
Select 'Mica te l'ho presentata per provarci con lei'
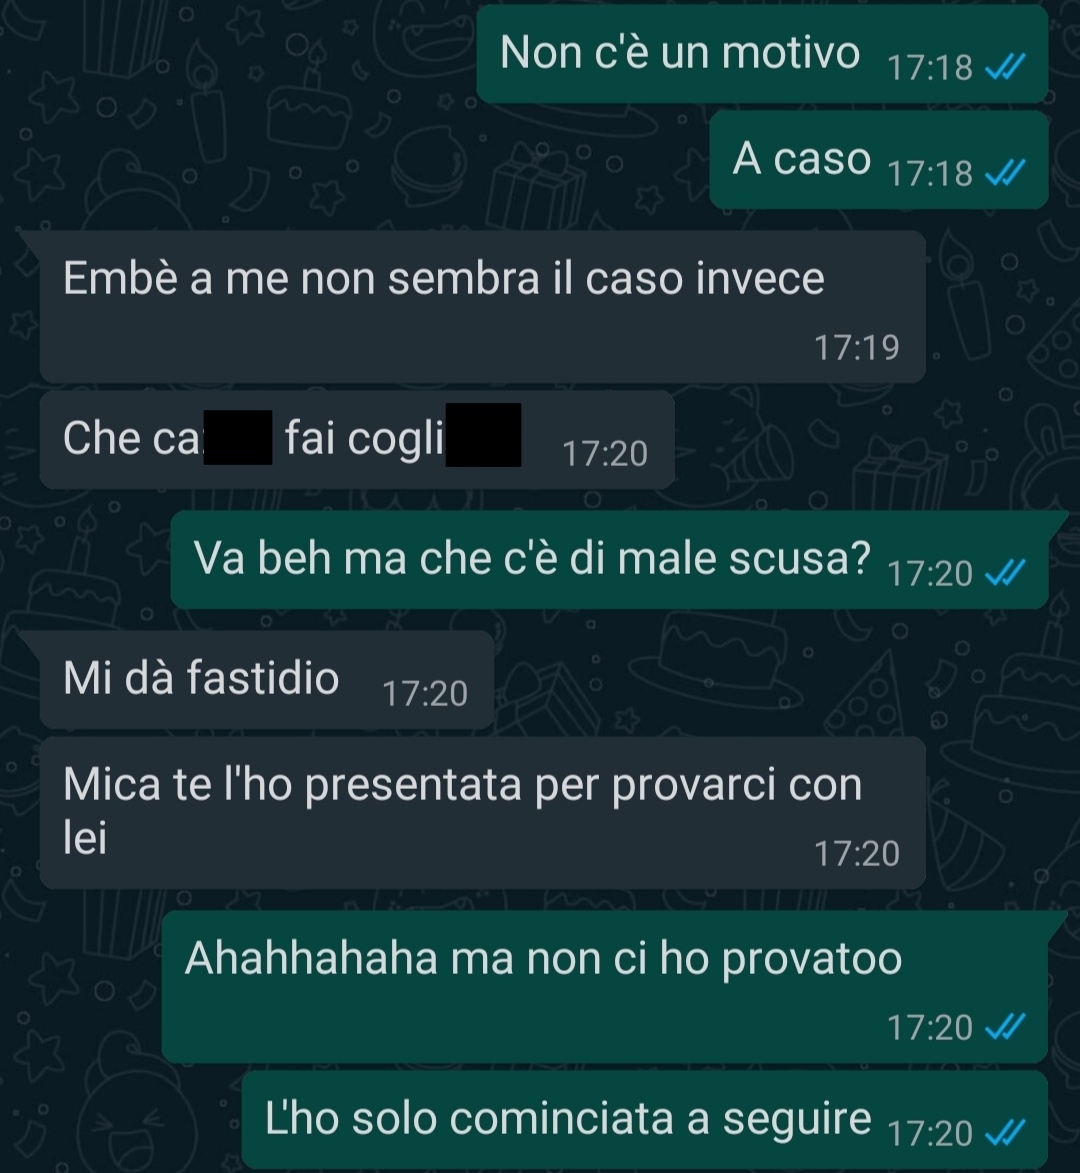pos(482,813)
